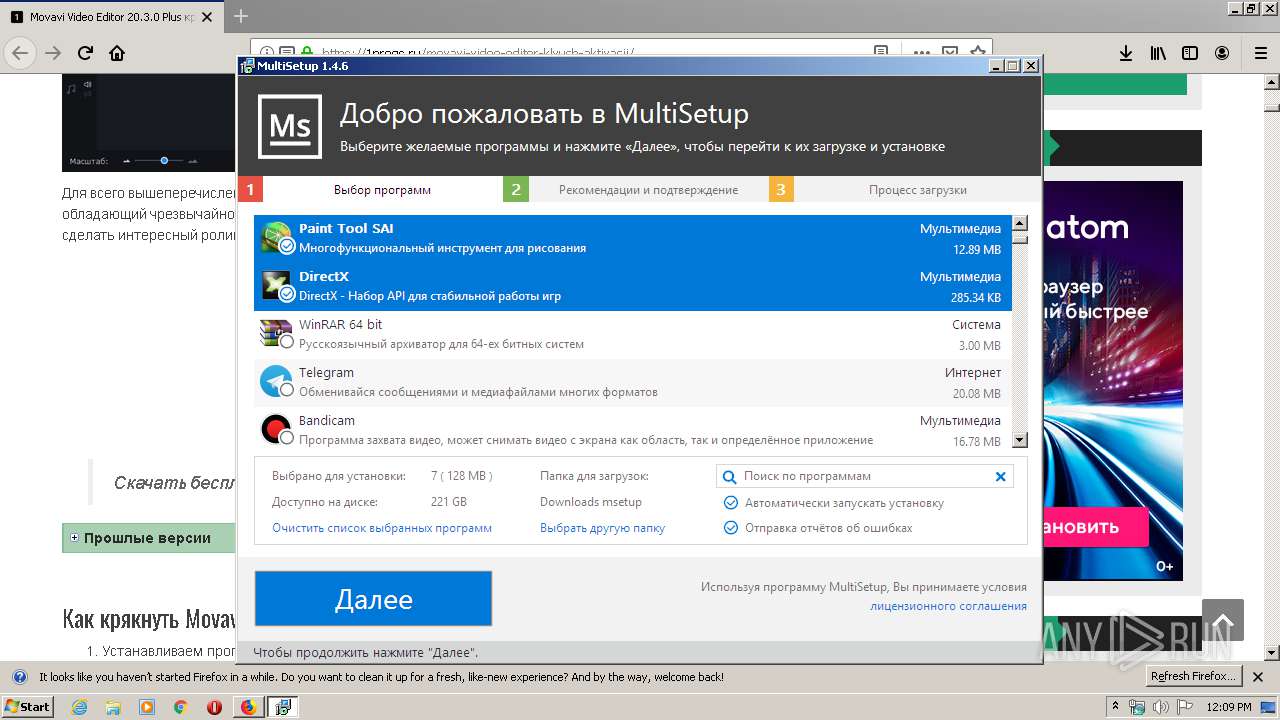The image size is (1280, 720).
Task: Click Refresh Firefox button
Action: (1193, 677)
